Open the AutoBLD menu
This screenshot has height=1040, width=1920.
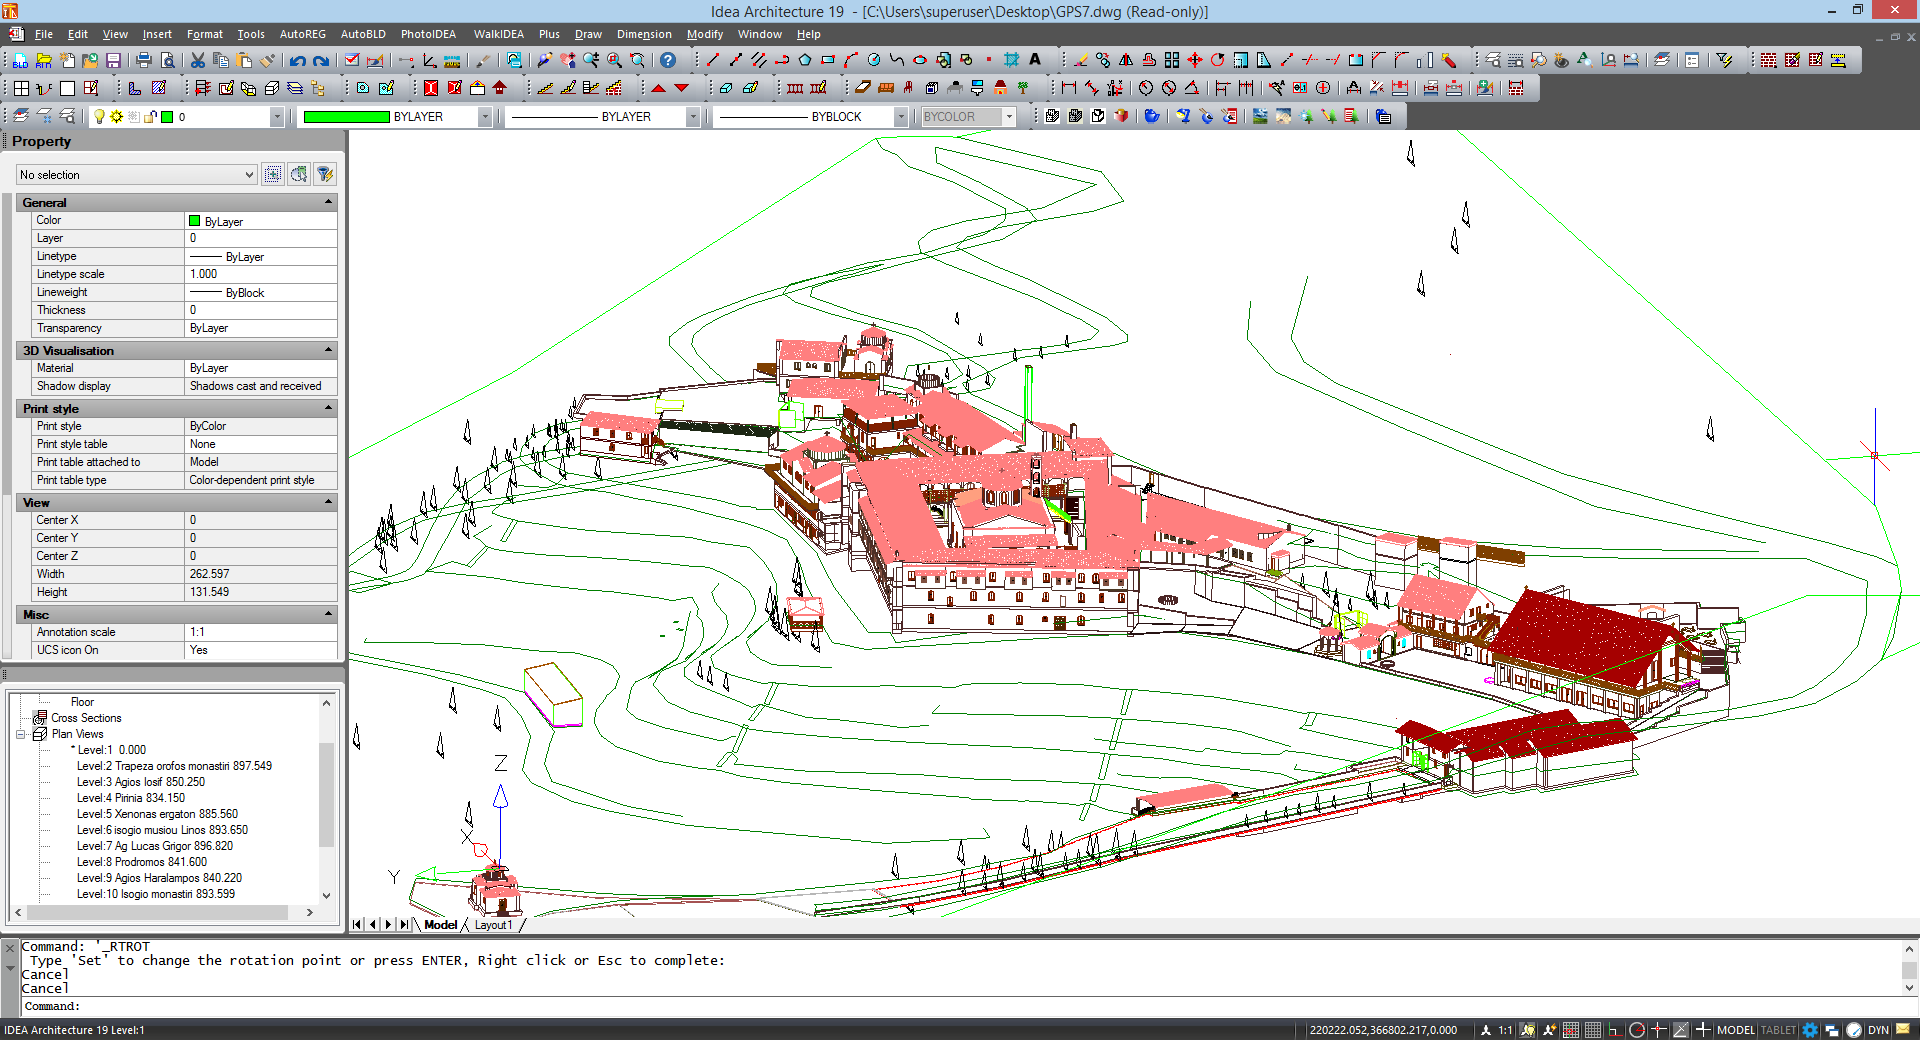(362, 34)
